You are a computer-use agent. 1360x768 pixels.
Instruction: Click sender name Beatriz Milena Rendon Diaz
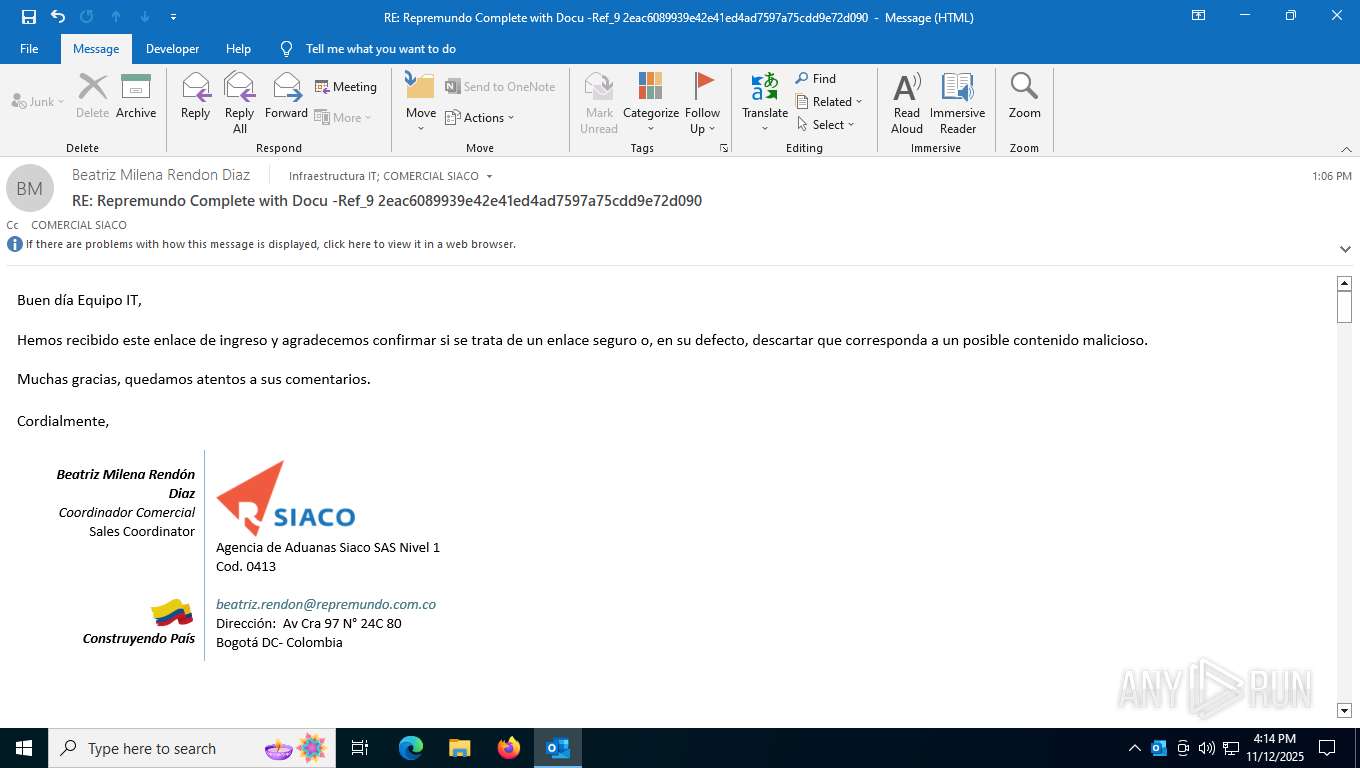point(161,175)
